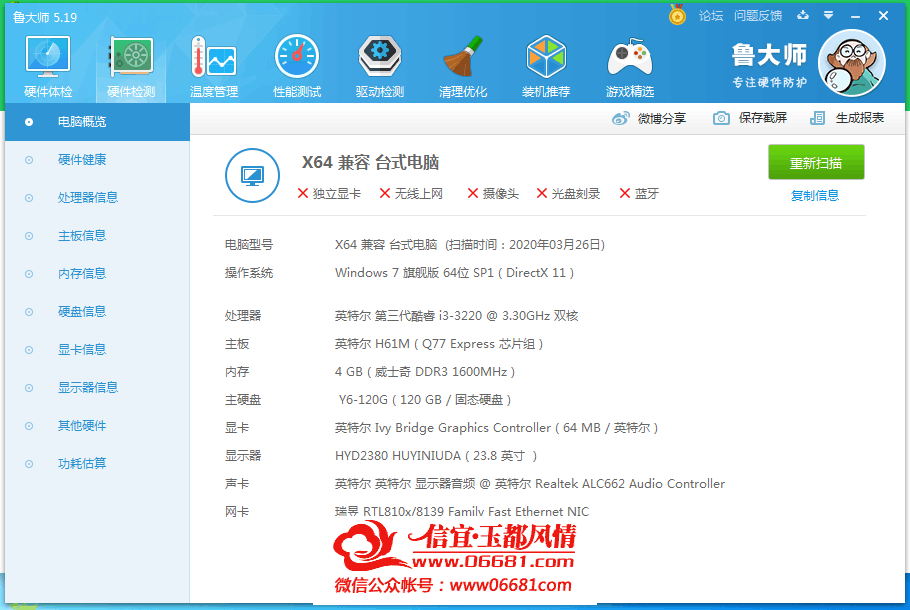
Task: Open 显示器信息 sidebar item
Action: pos(98,387)
